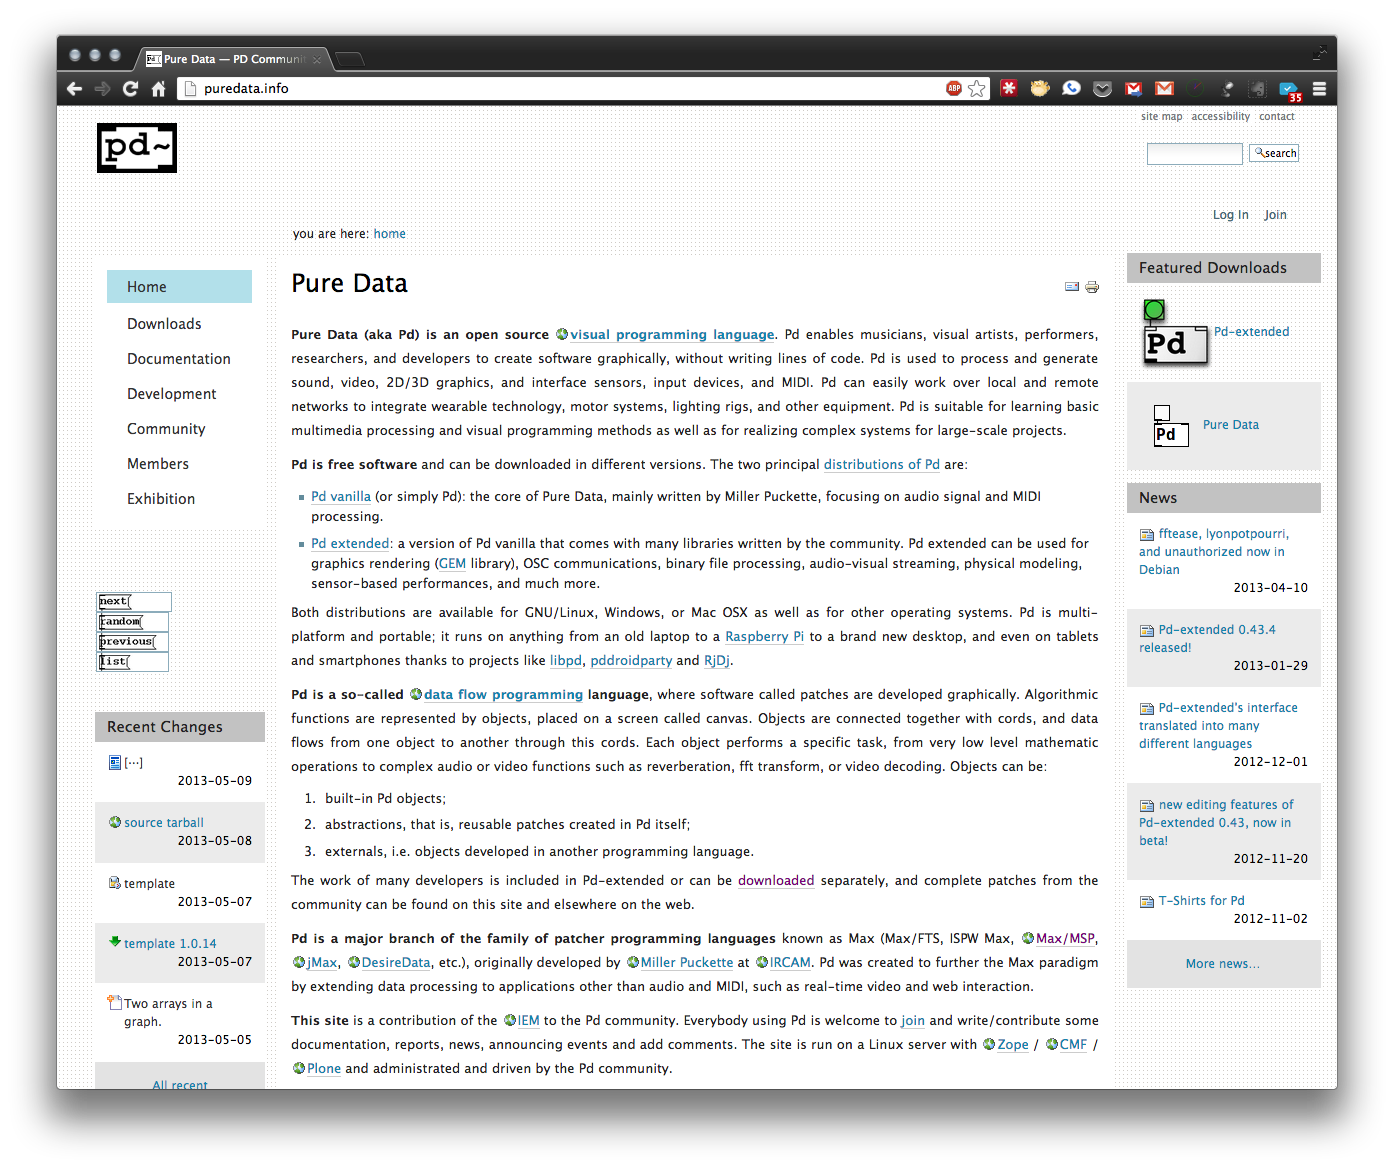
Task: Click the site search text field
Action: click(x=1194, y=153)
